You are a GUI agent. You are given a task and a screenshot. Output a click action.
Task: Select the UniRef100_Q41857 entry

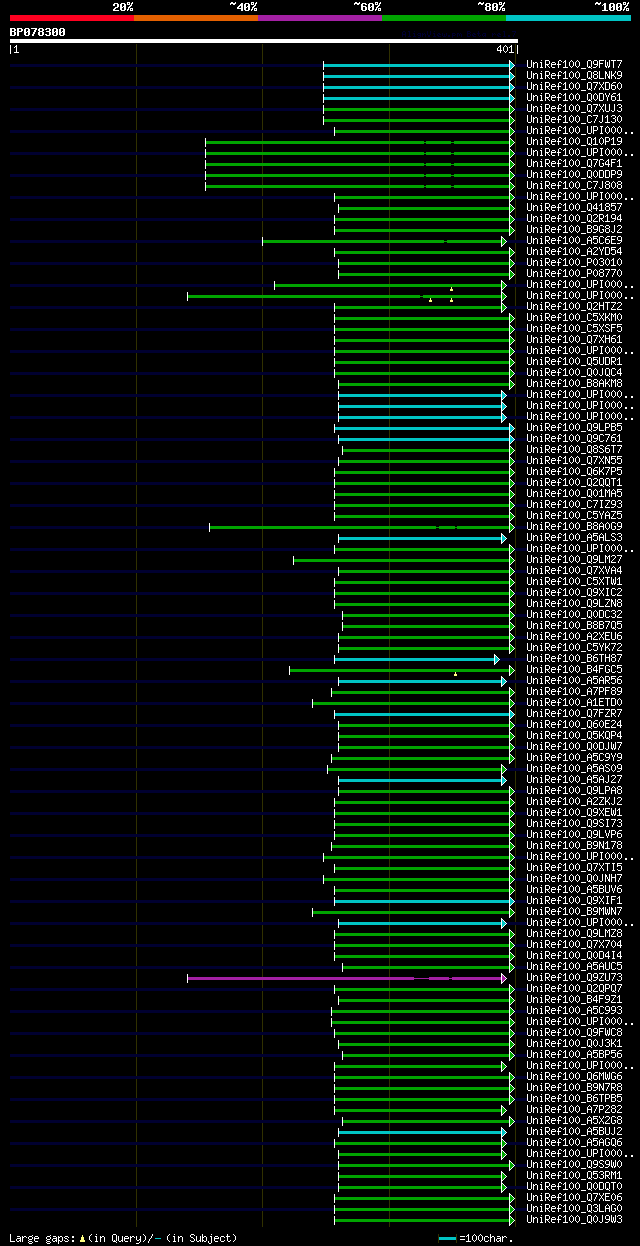point(574,207)
